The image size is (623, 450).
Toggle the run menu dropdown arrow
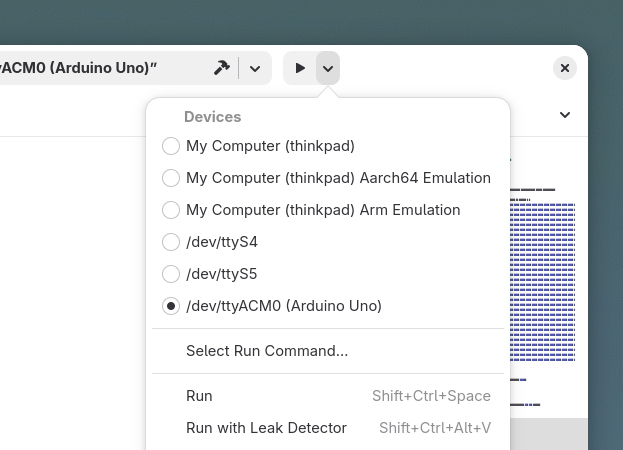[x=328, y=68]
